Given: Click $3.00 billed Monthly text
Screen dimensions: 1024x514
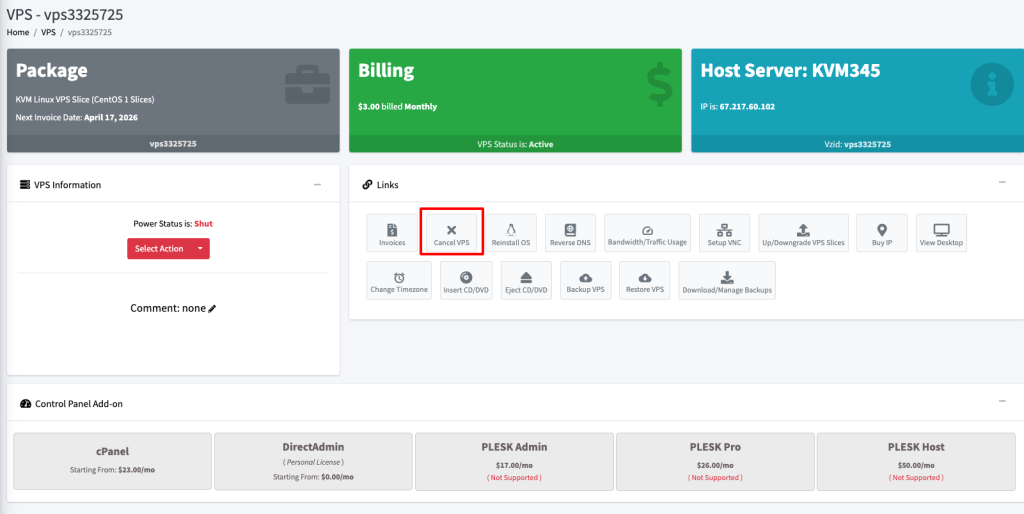Looking at the screenshot, I should (398, 106).
